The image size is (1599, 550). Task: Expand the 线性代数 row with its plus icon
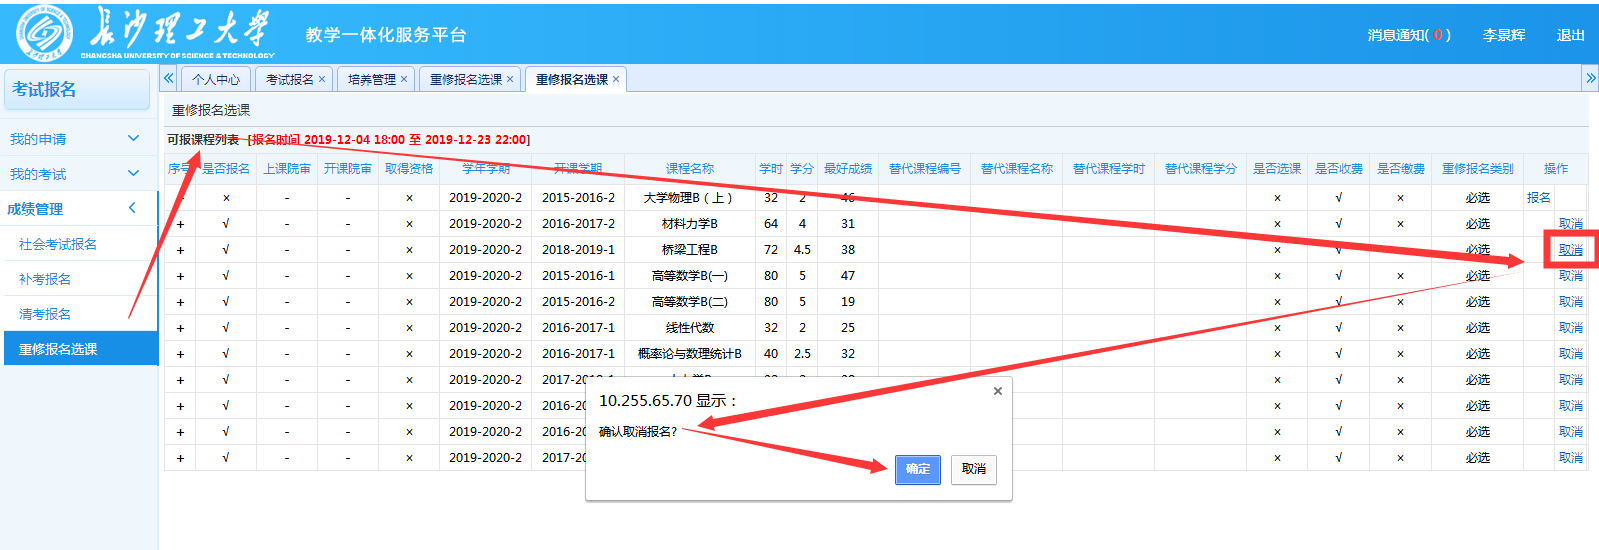180,328
